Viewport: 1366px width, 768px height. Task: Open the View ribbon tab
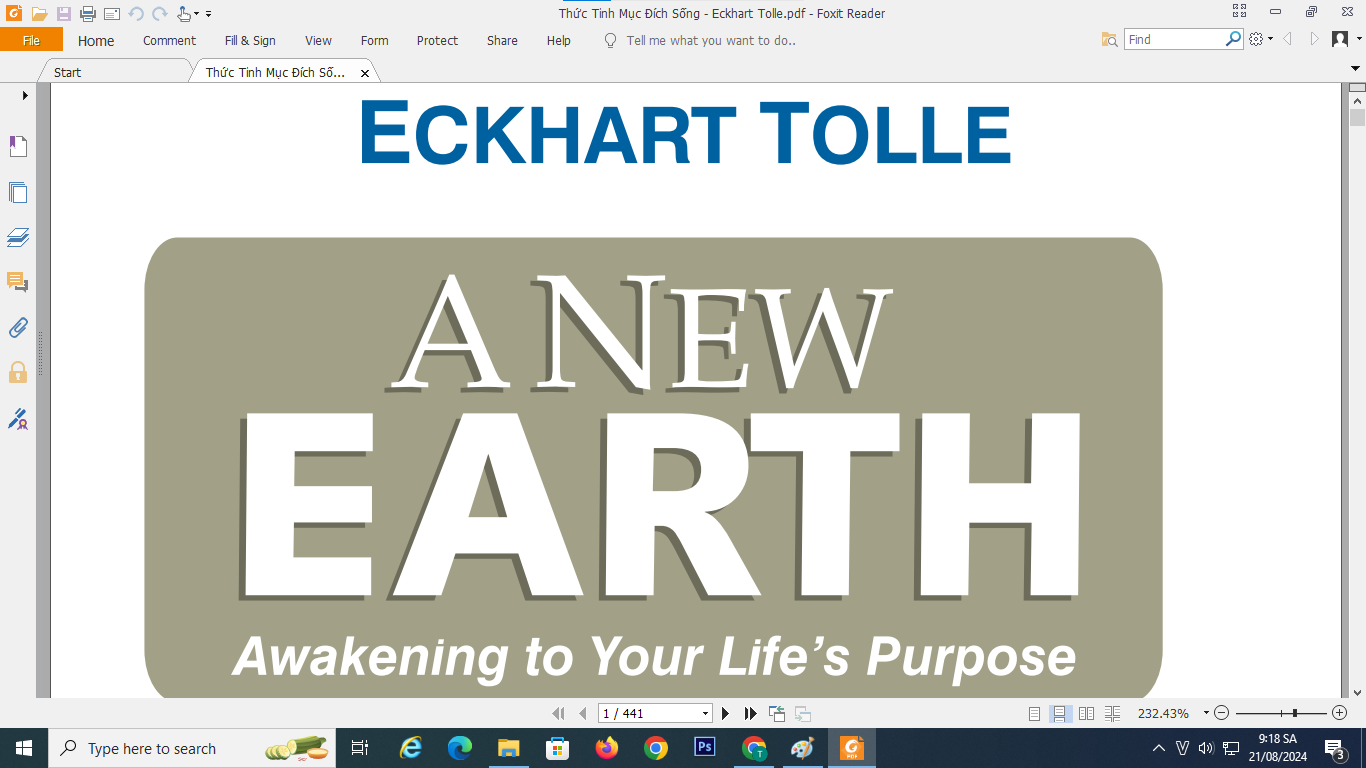tap(318, 40)
